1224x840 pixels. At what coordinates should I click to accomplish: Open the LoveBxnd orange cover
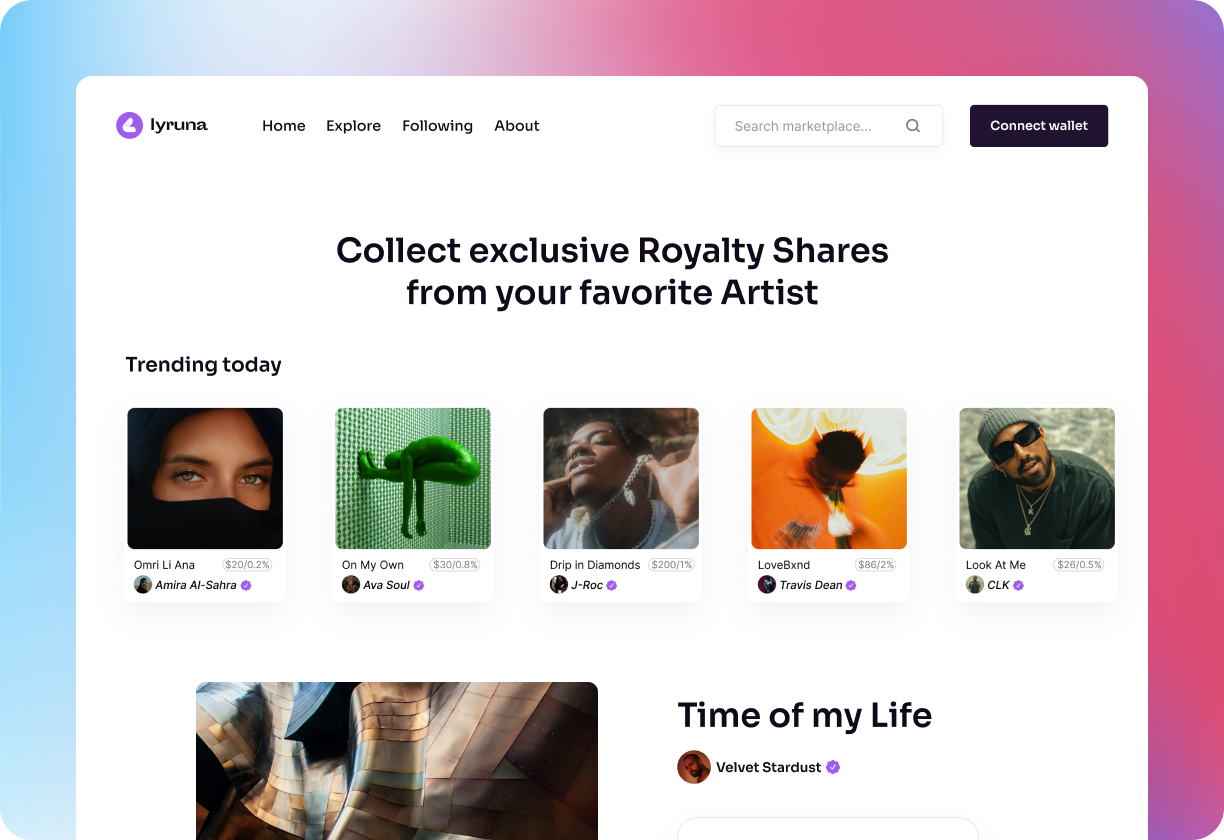pyautogui.click(x=829, y=478)
